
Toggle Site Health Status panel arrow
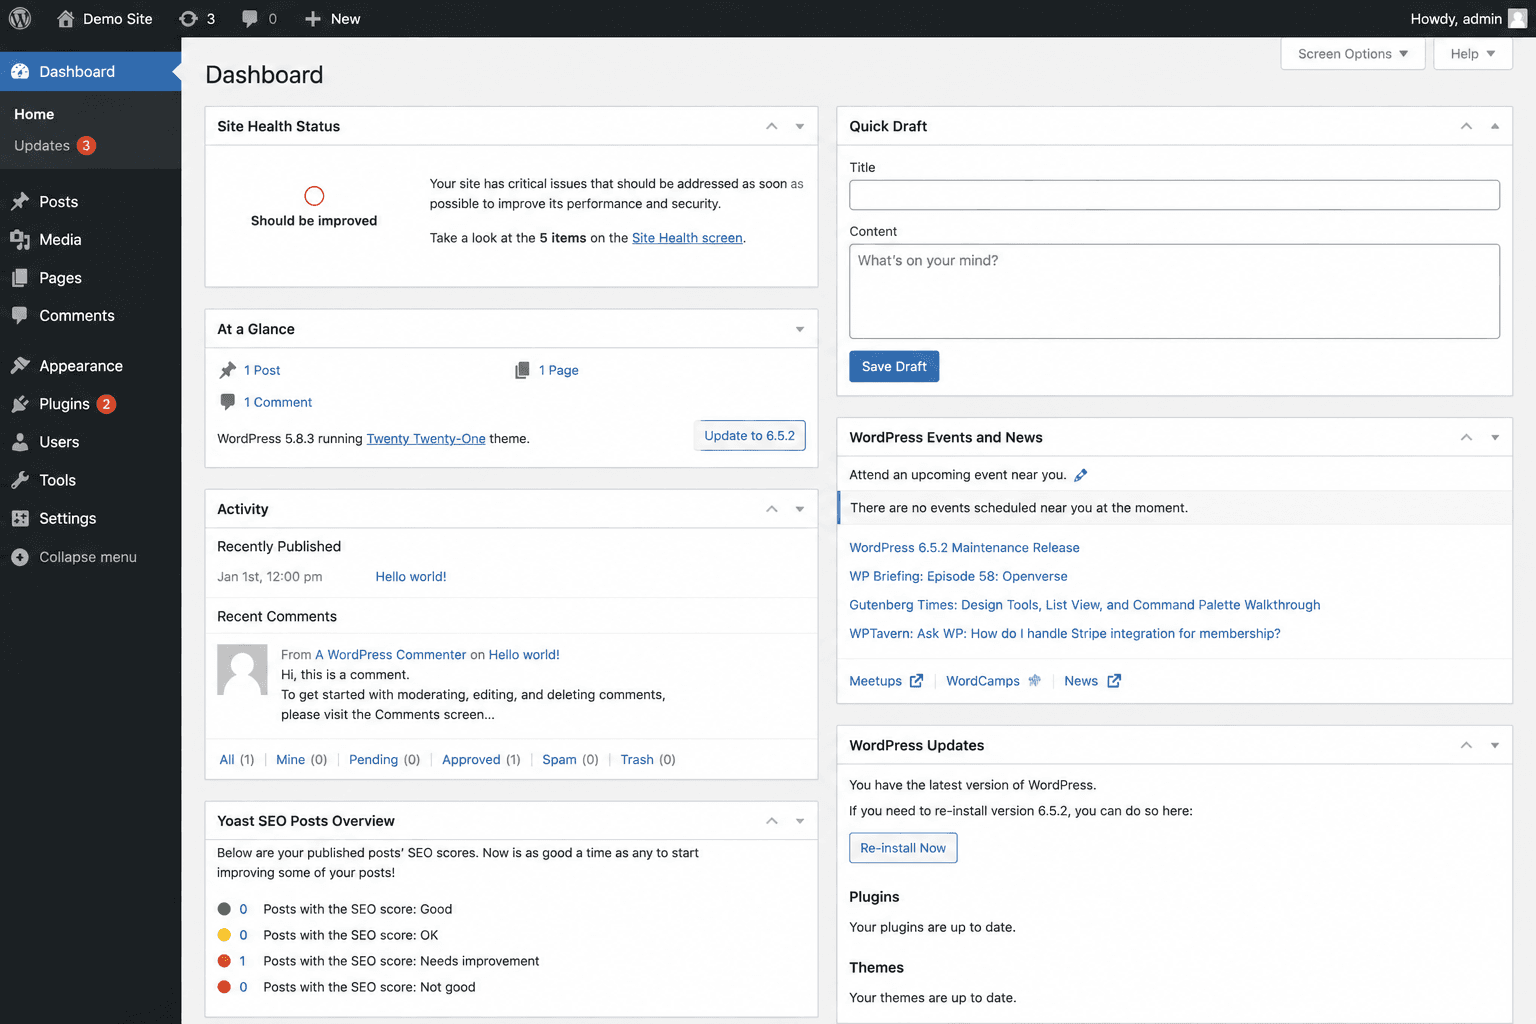[800, 126]
